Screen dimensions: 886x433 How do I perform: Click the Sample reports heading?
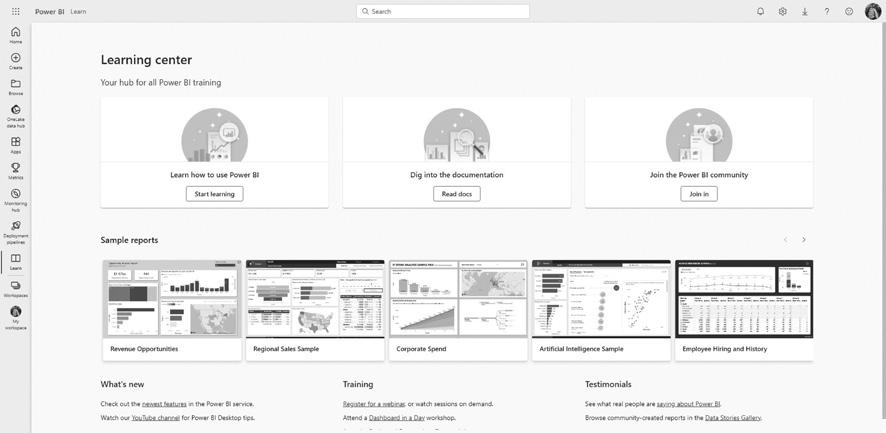(x=129, y=240)
